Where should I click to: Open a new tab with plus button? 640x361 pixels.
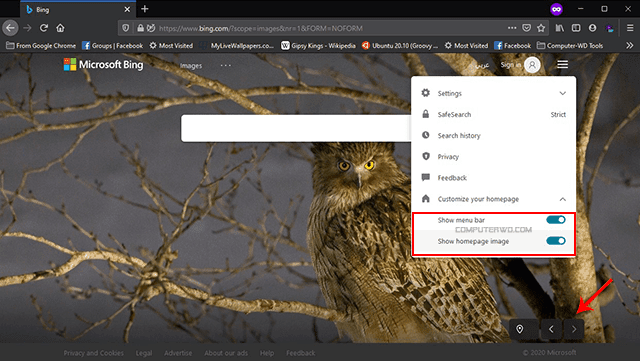coord(144,9)
